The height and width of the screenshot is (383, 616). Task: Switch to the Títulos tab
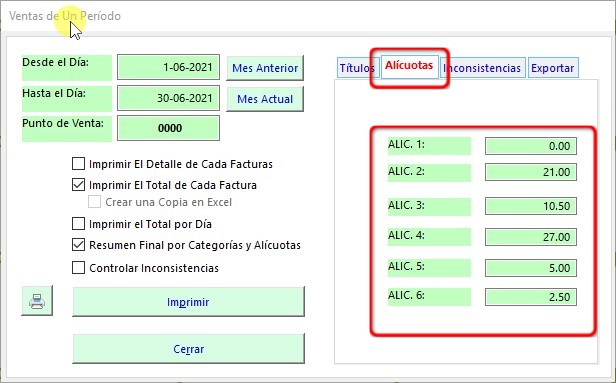tap(357, 68)
